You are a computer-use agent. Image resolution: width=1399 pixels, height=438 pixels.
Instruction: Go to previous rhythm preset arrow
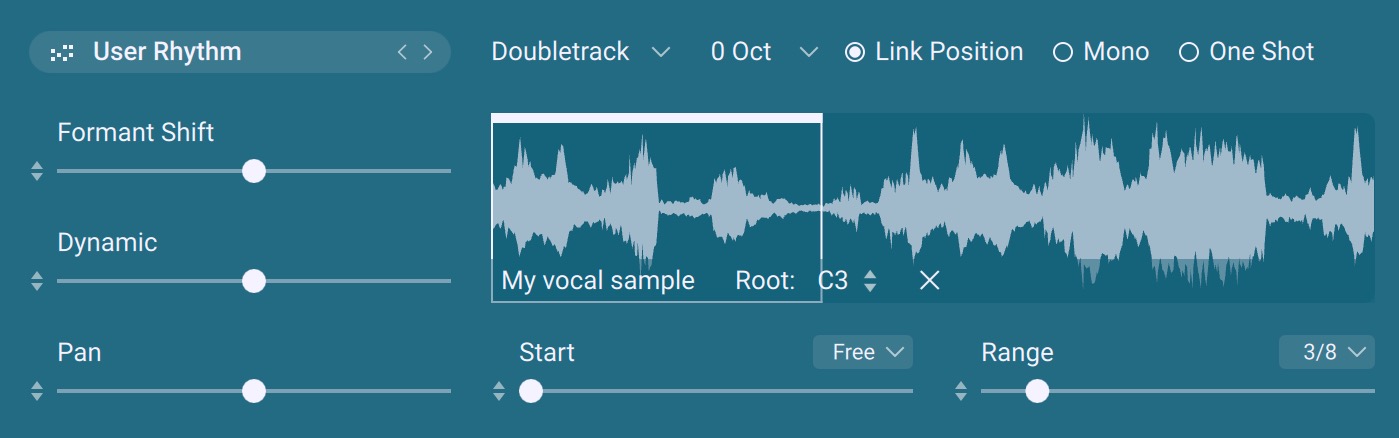[x=402, y=52]
